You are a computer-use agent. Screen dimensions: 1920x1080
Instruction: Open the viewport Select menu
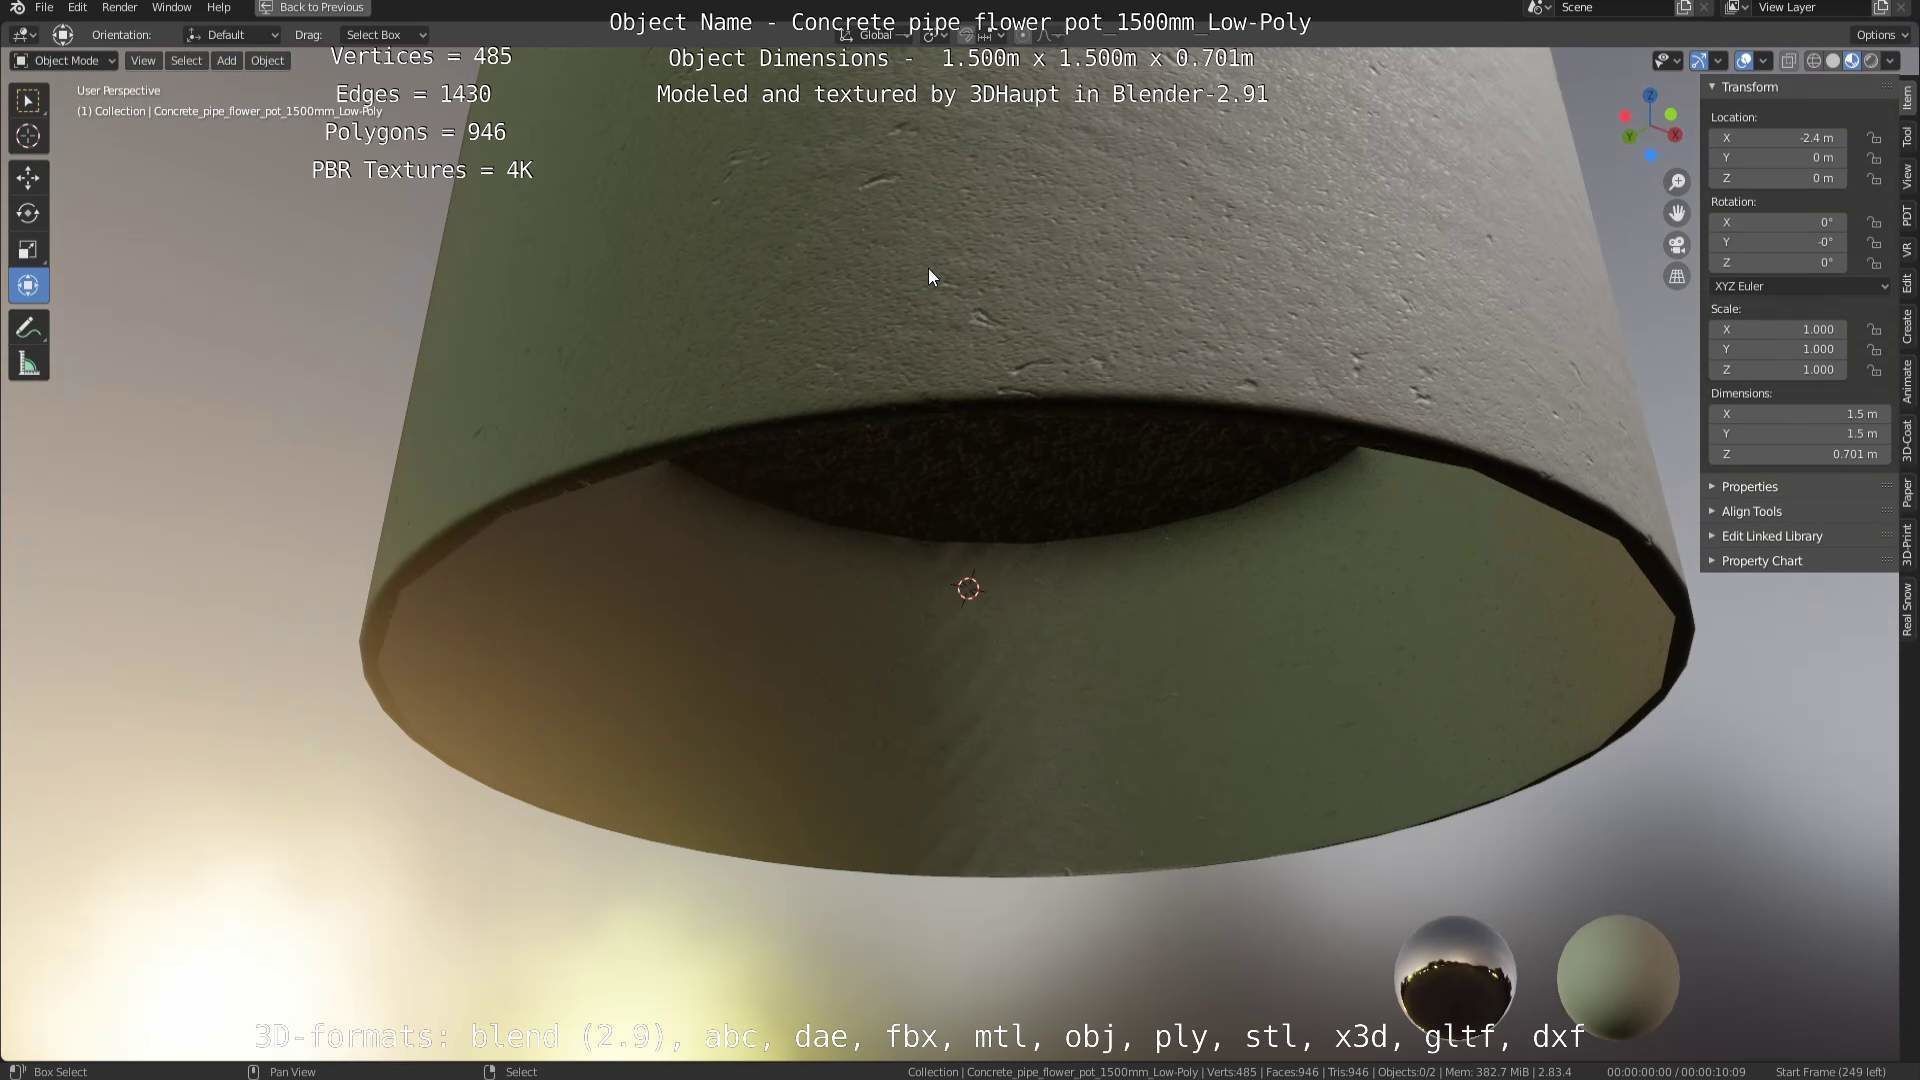186,61
